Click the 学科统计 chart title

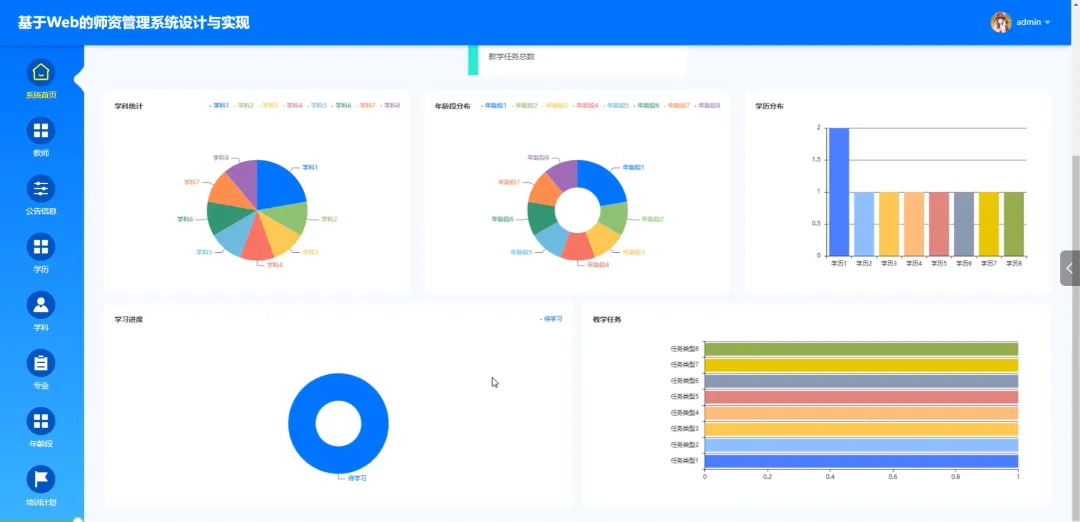[x=129, y=106]
